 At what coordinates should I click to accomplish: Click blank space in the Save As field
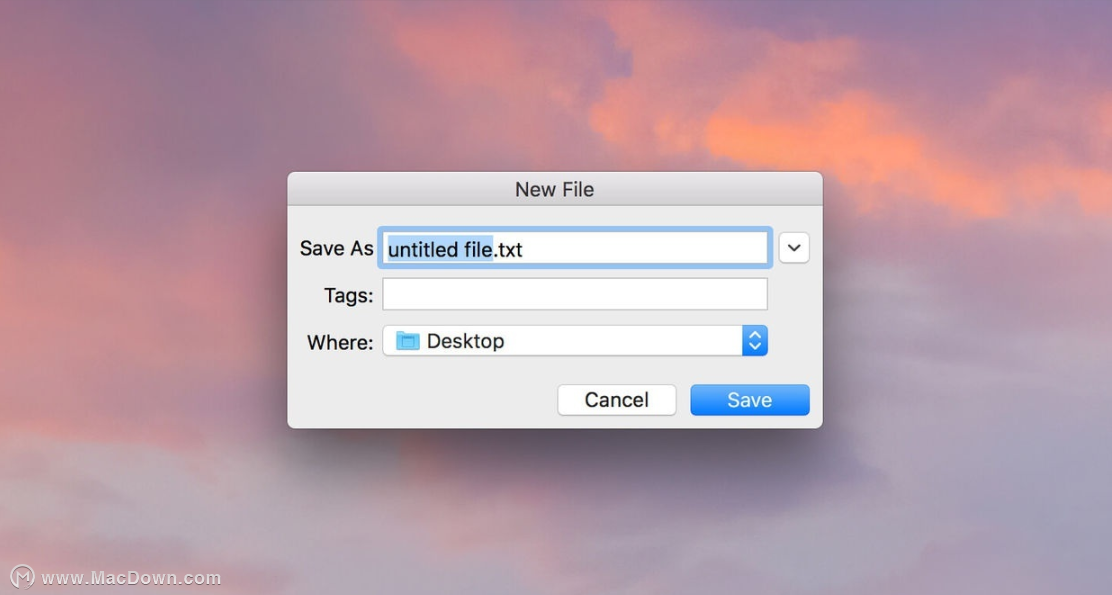pyautogui.click(x=645, y=248)
